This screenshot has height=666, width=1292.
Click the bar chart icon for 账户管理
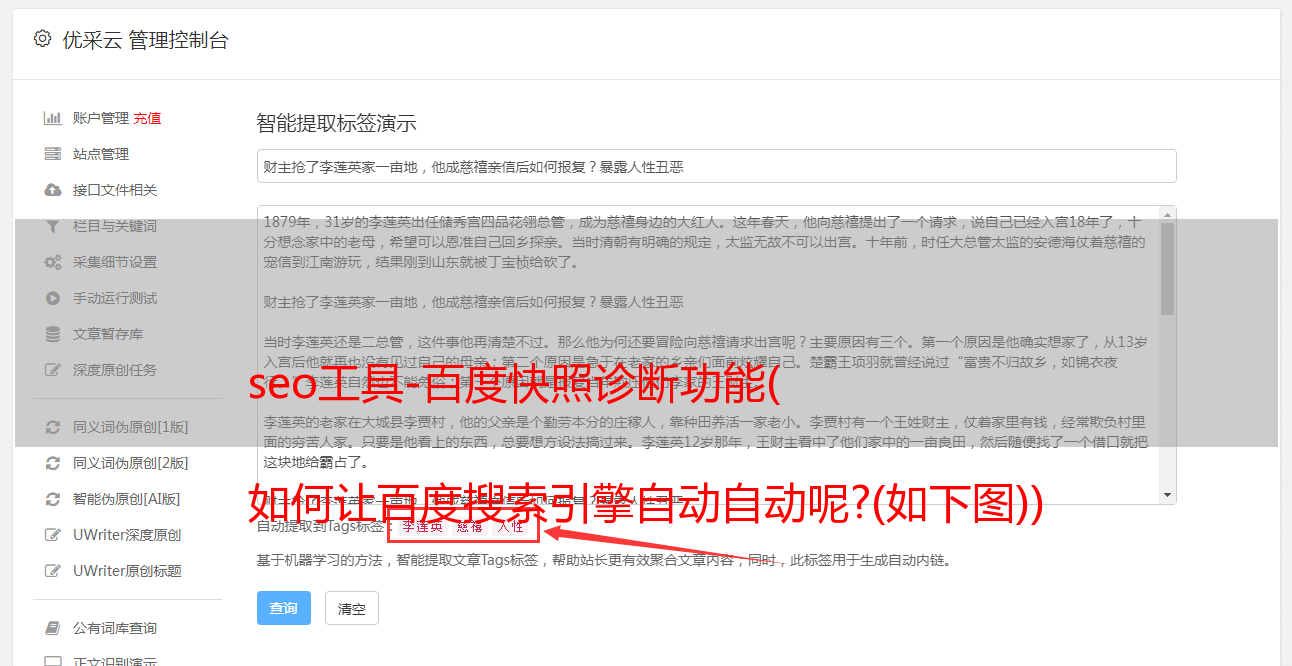52,118
